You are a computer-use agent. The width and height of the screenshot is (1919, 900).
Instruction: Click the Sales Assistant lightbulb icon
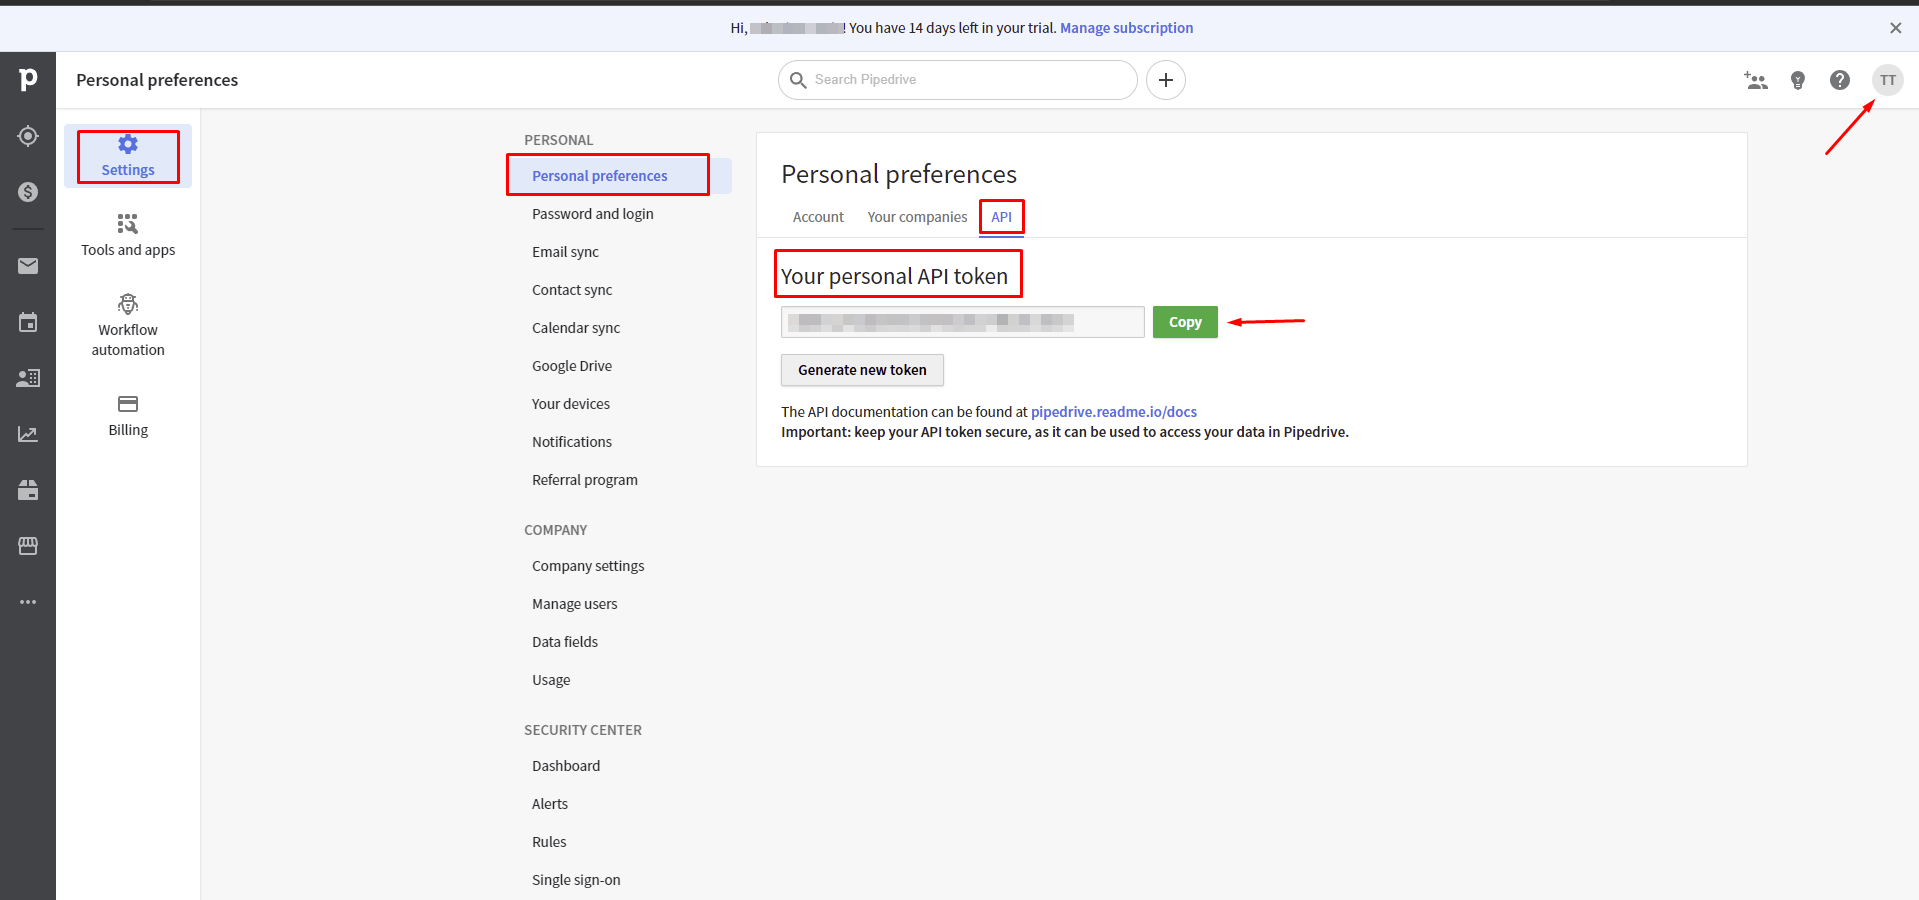(1797, 80)
